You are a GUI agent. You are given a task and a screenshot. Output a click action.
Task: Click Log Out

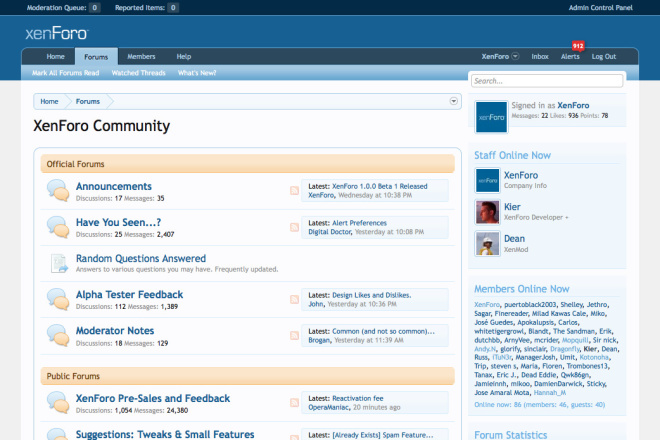click(x=604, y=56)
